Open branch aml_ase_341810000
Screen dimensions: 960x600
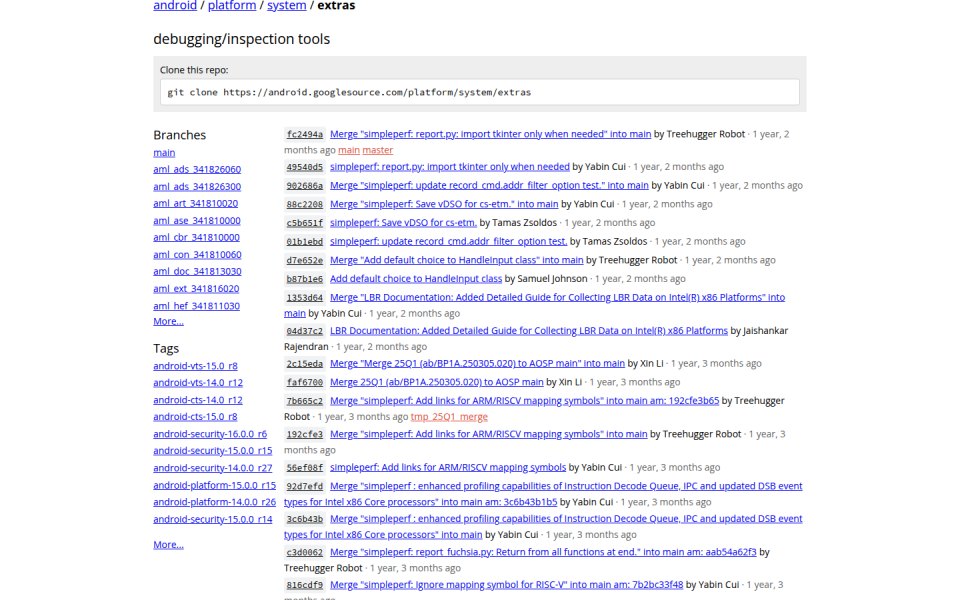click(197, 220)
